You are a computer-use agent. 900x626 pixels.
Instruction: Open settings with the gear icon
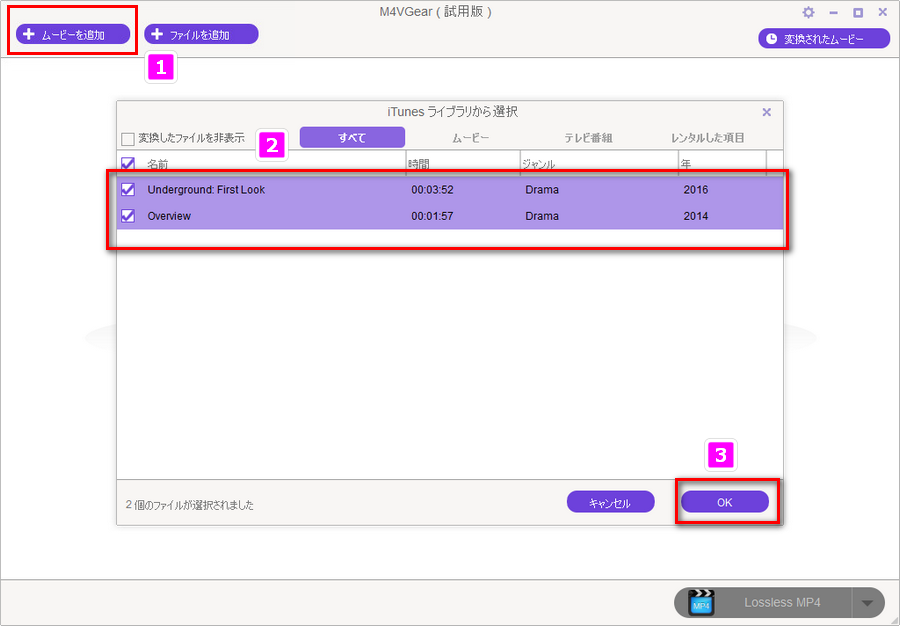pos(808,12)
